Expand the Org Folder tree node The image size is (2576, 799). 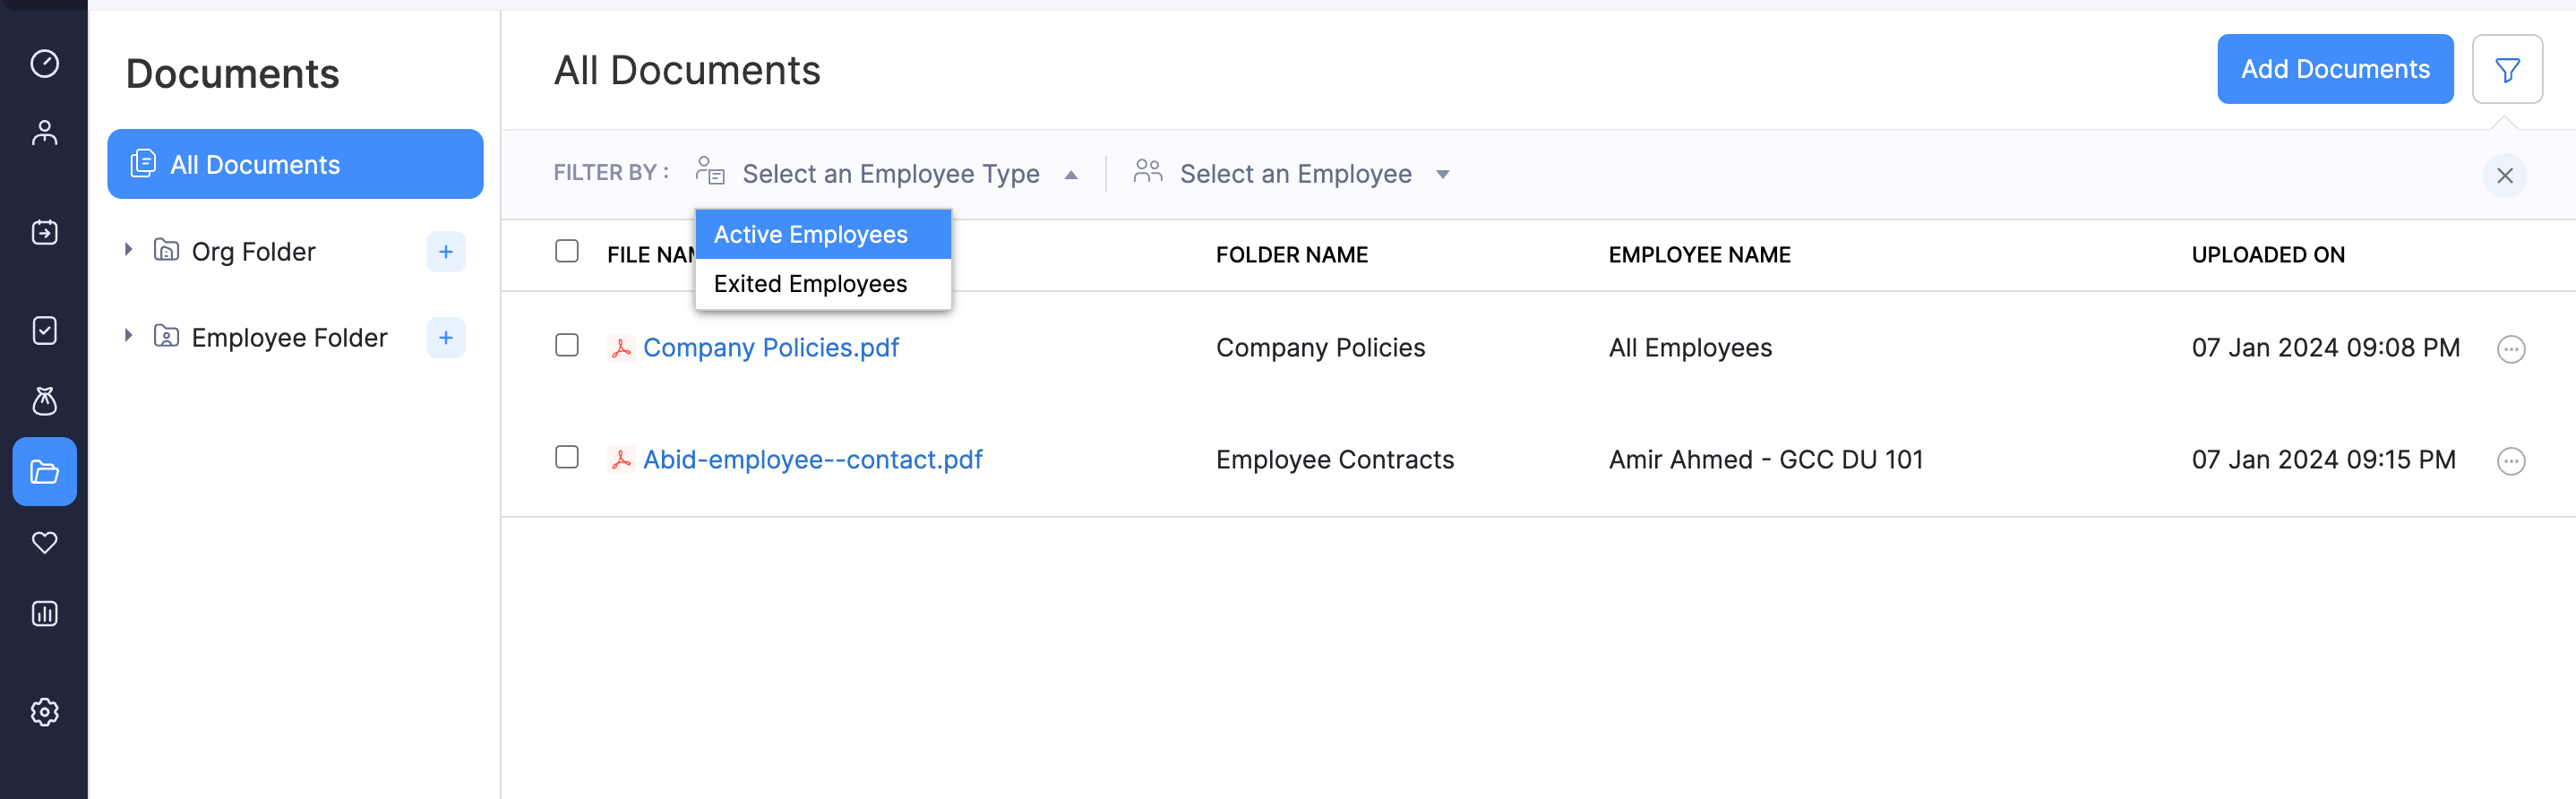128,250
